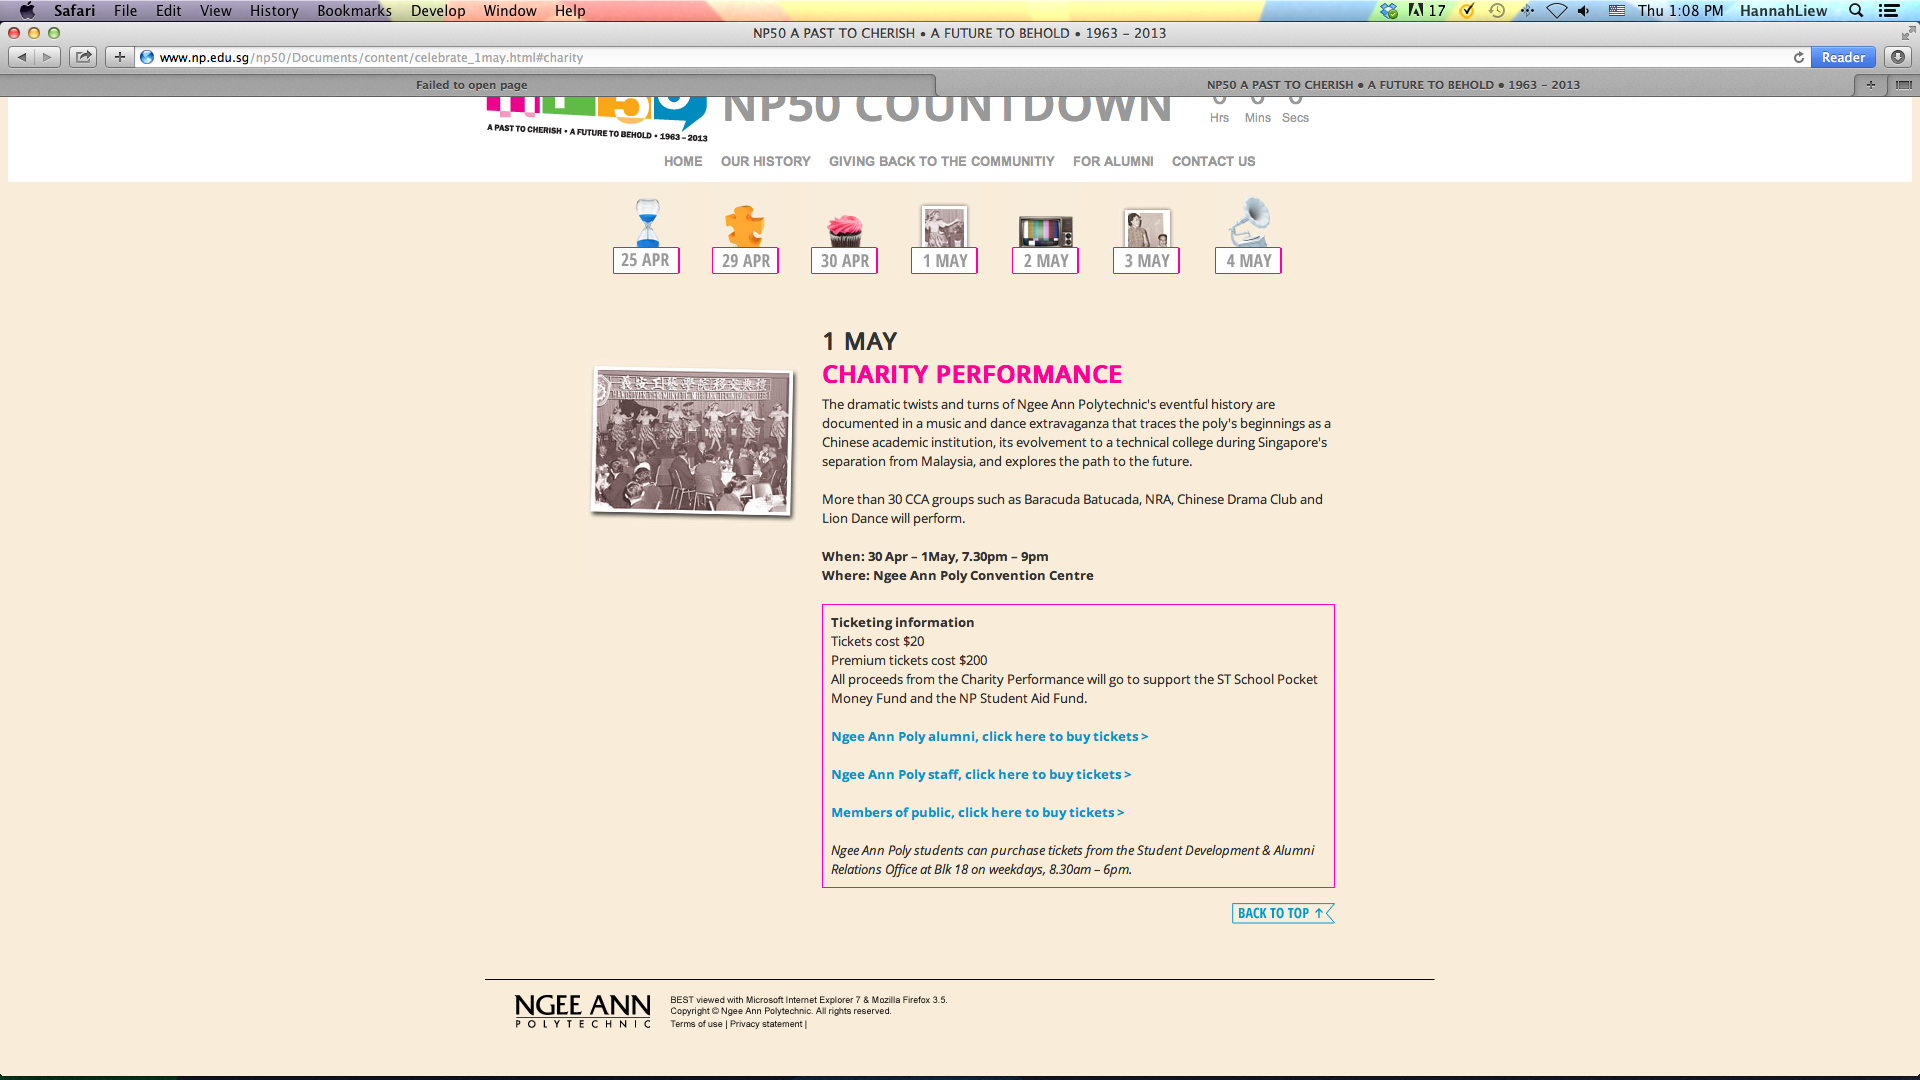Open the Develop menu
Screen dimensions: 1920x1080
[x=438, y=11]
